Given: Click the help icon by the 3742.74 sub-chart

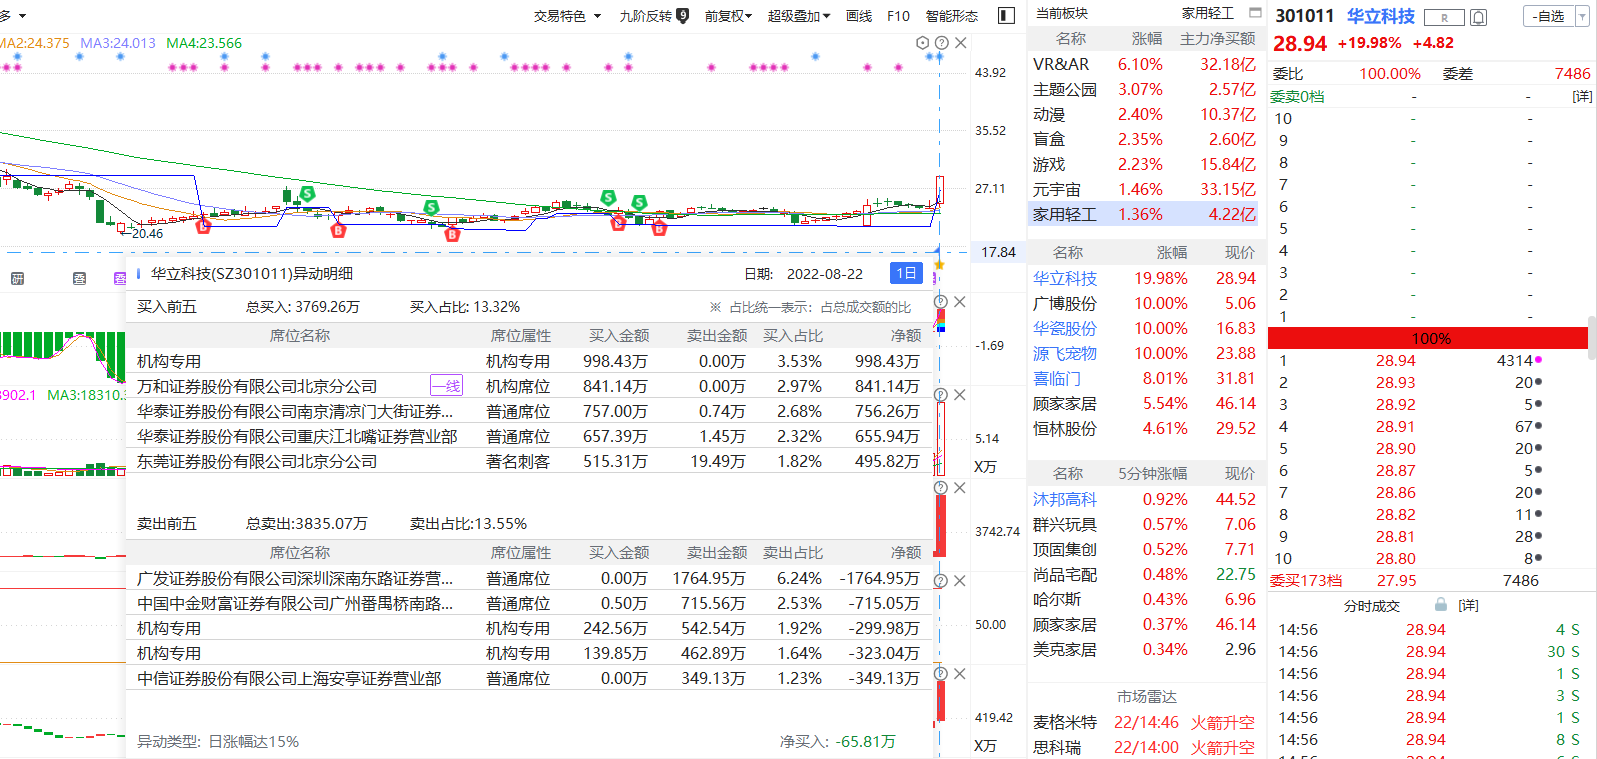Looking at the screenshot, I should click(x=941, y=488).
